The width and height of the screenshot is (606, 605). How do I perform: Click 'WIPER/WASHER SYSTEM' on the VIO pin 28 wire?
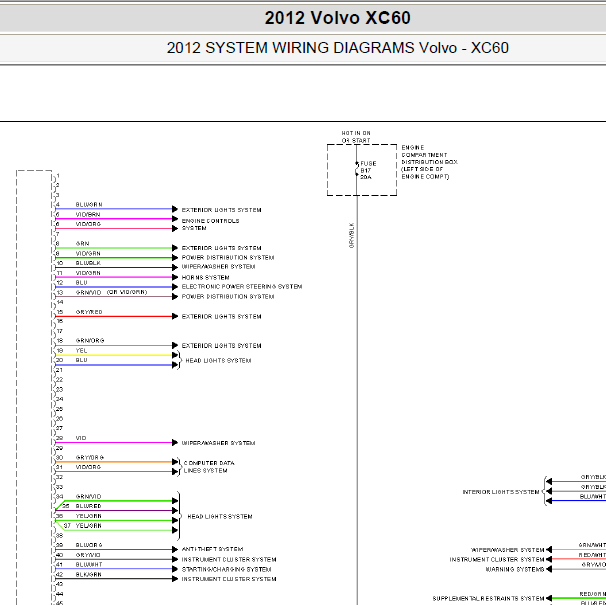(x=218, y=443)
